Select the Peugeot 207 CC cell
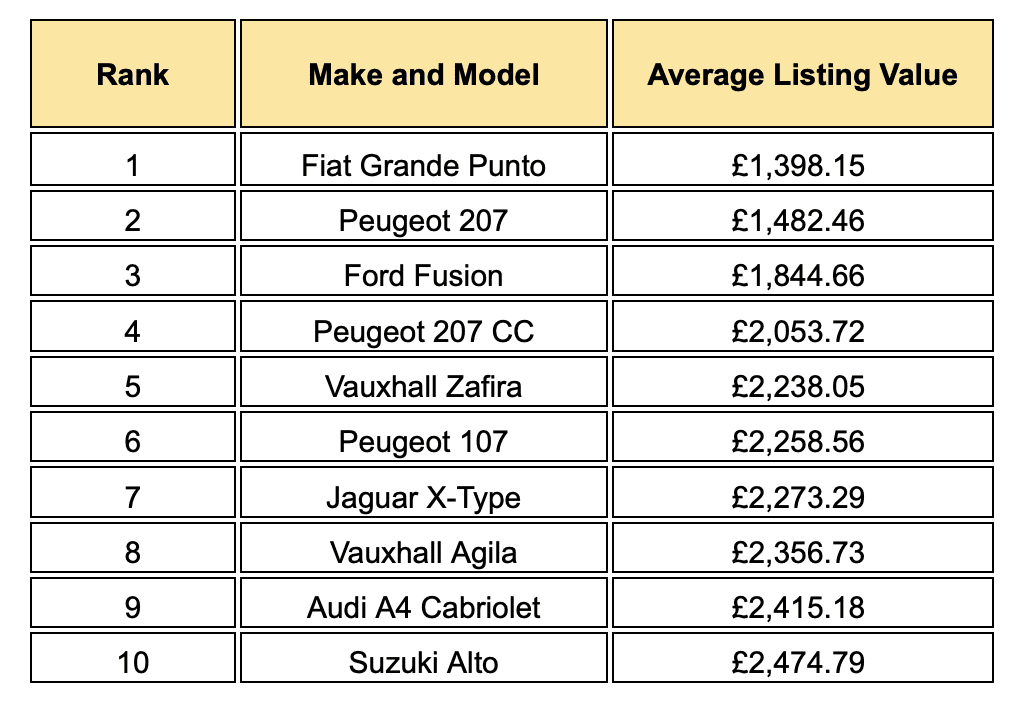Image resolution: width=1020 pixels, height=704 pixels. pos(423,326)
